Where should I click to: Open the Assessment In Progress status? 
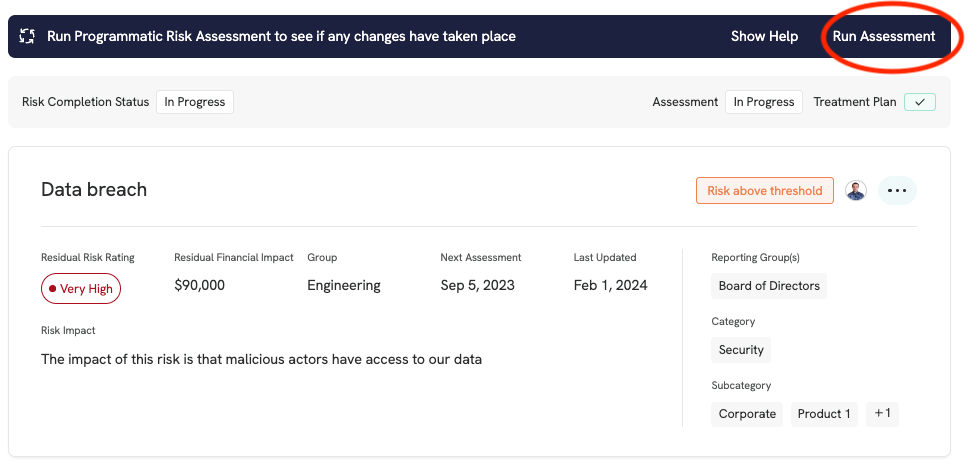click(x=764, y=102)
